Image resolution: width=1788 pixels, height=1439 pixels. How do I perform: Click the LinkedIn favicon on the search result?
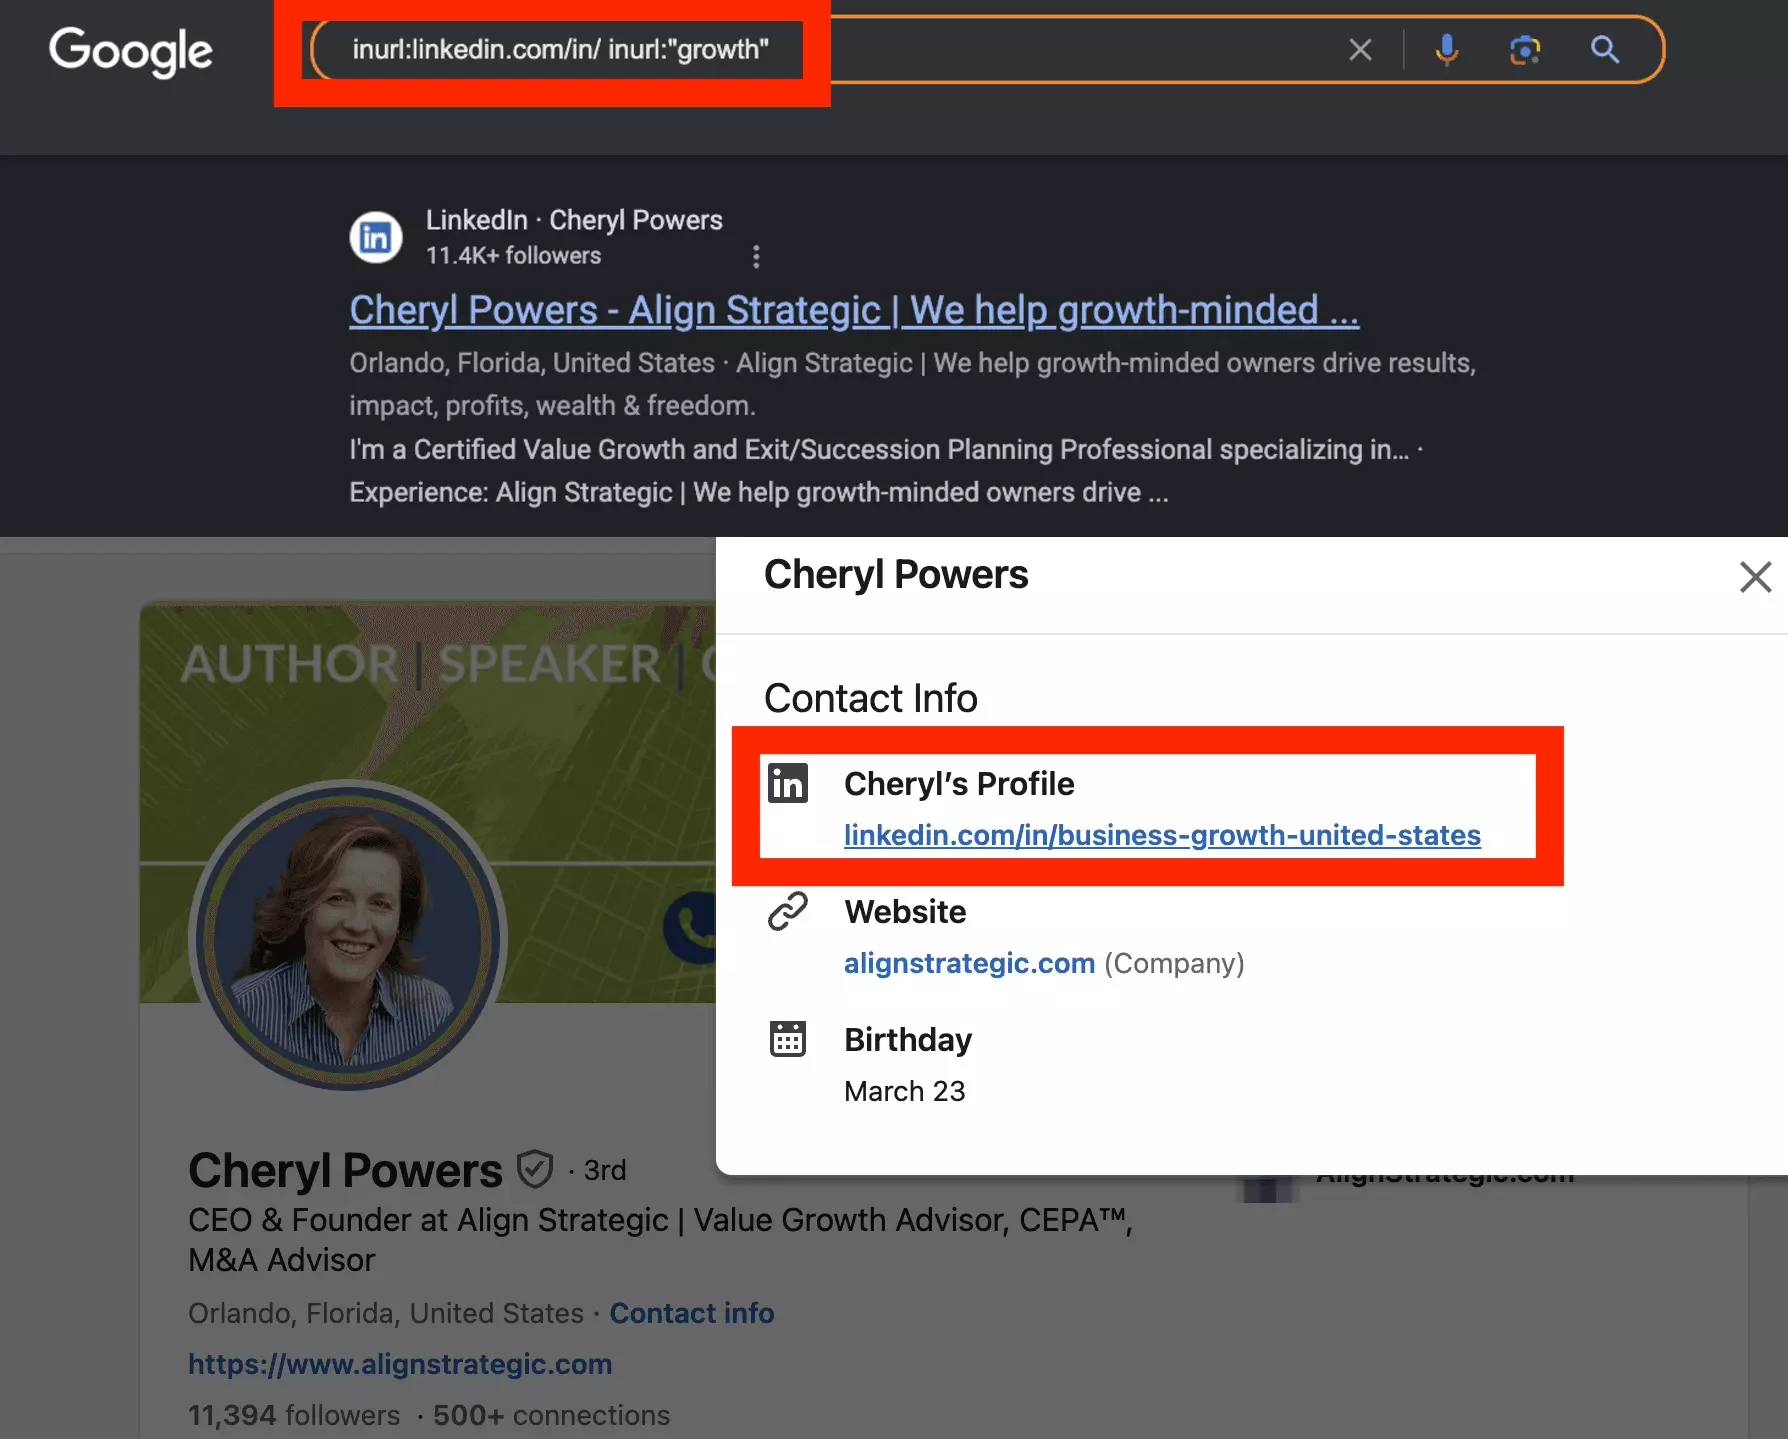coord(375,236)
